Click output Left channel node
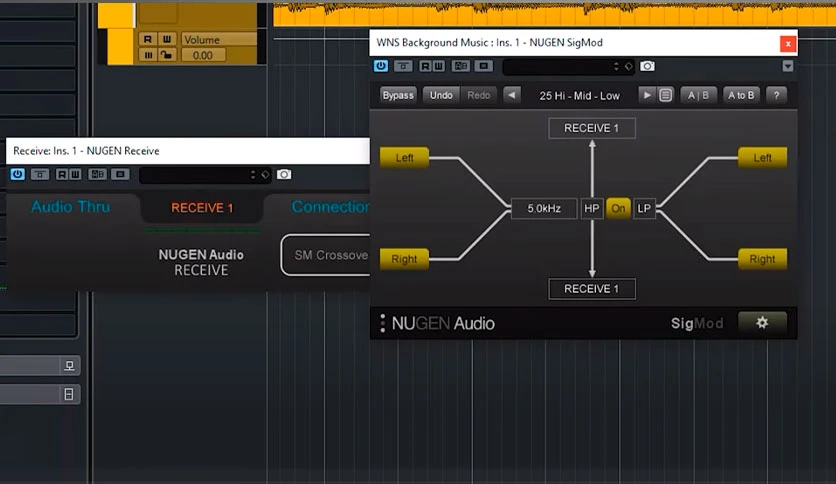Viewport: 836px width, 484px height. click(762, 158)
